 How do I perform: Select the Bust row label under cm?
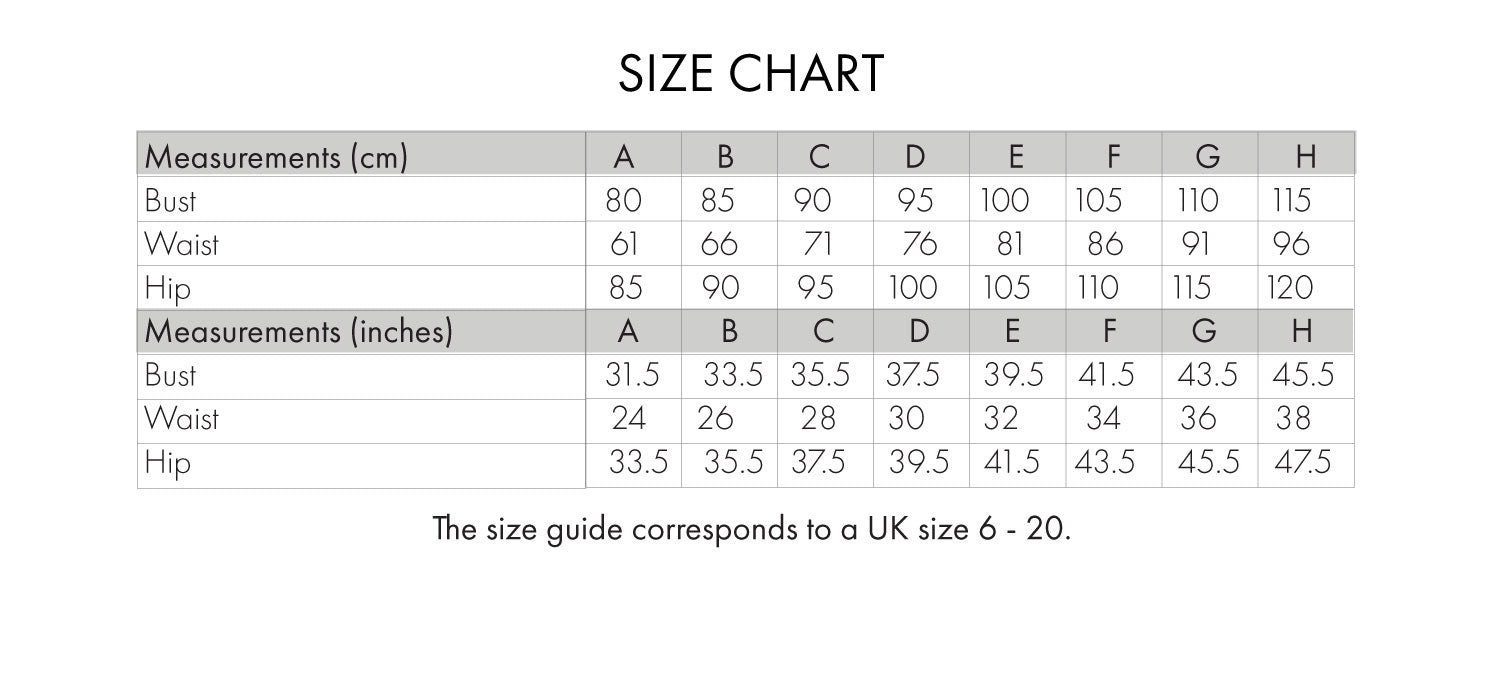coord(171,201)
